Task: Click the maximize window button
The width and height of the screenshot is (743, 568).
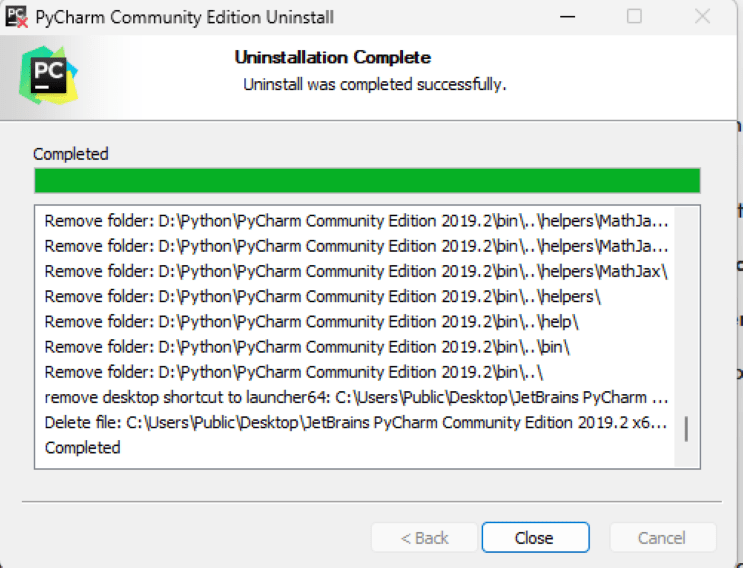Action: click(x=634, y=17)
